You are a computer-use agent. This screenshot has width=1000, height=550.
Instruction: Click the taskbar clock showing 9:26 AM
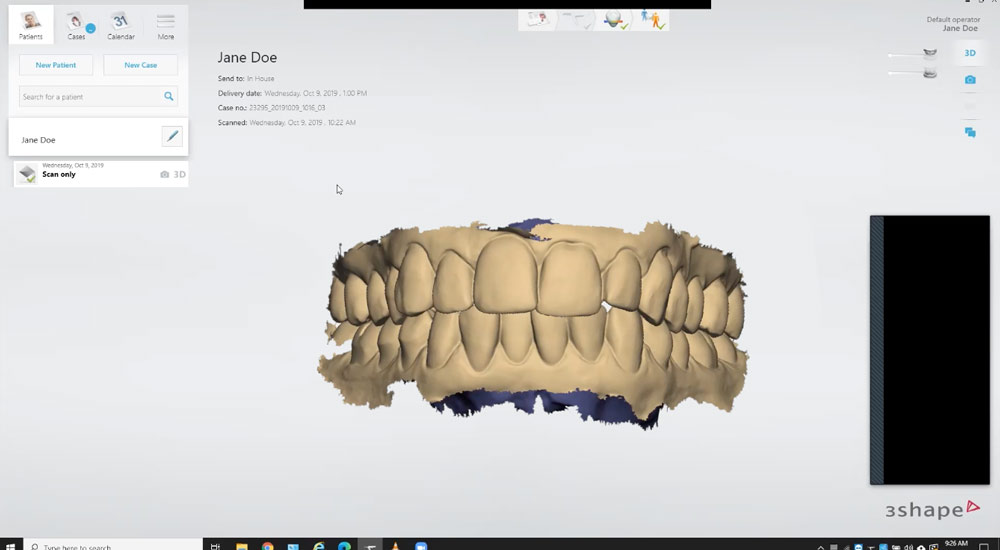pos(956,544)
